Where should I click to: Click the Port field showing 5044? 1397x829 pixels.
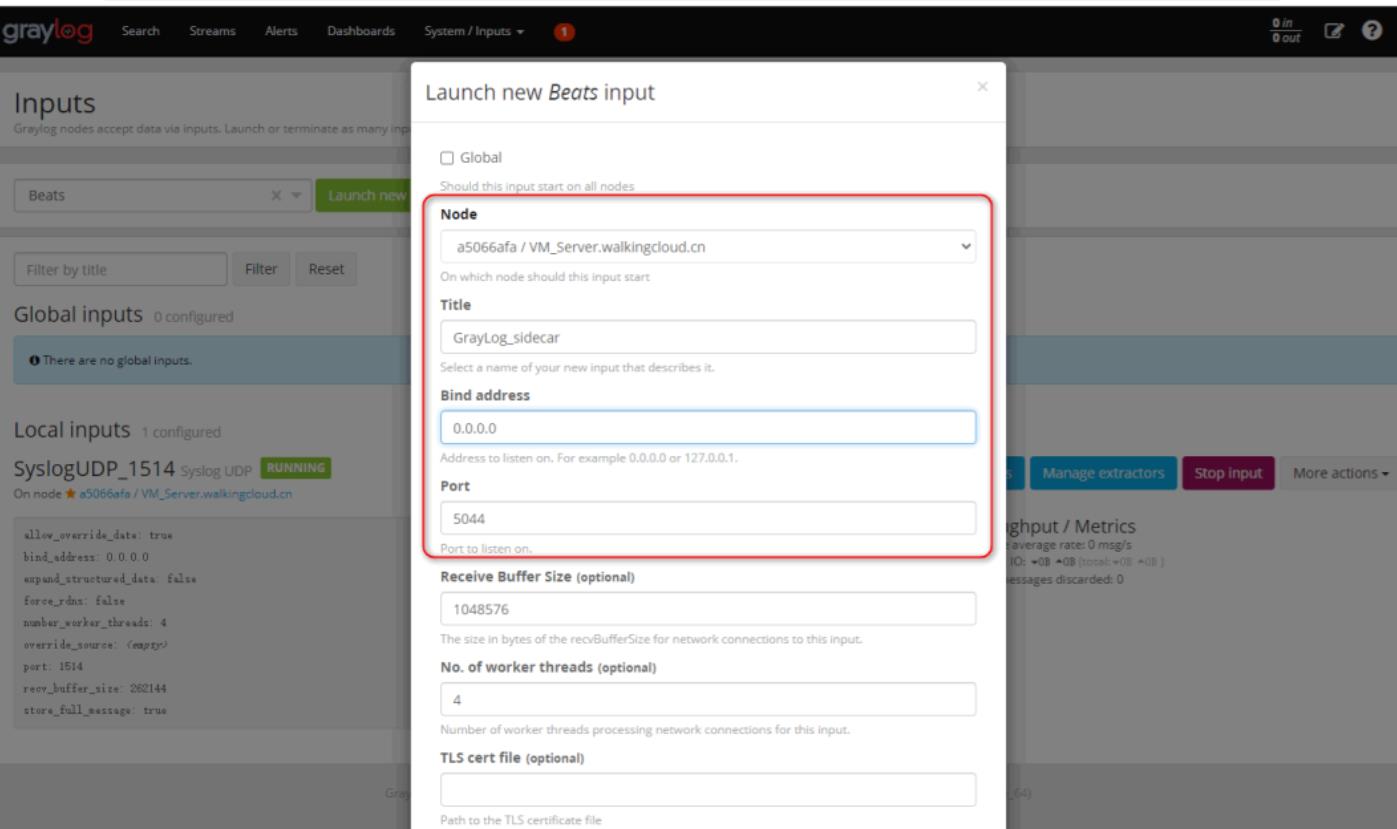click(x=708, y=518)
